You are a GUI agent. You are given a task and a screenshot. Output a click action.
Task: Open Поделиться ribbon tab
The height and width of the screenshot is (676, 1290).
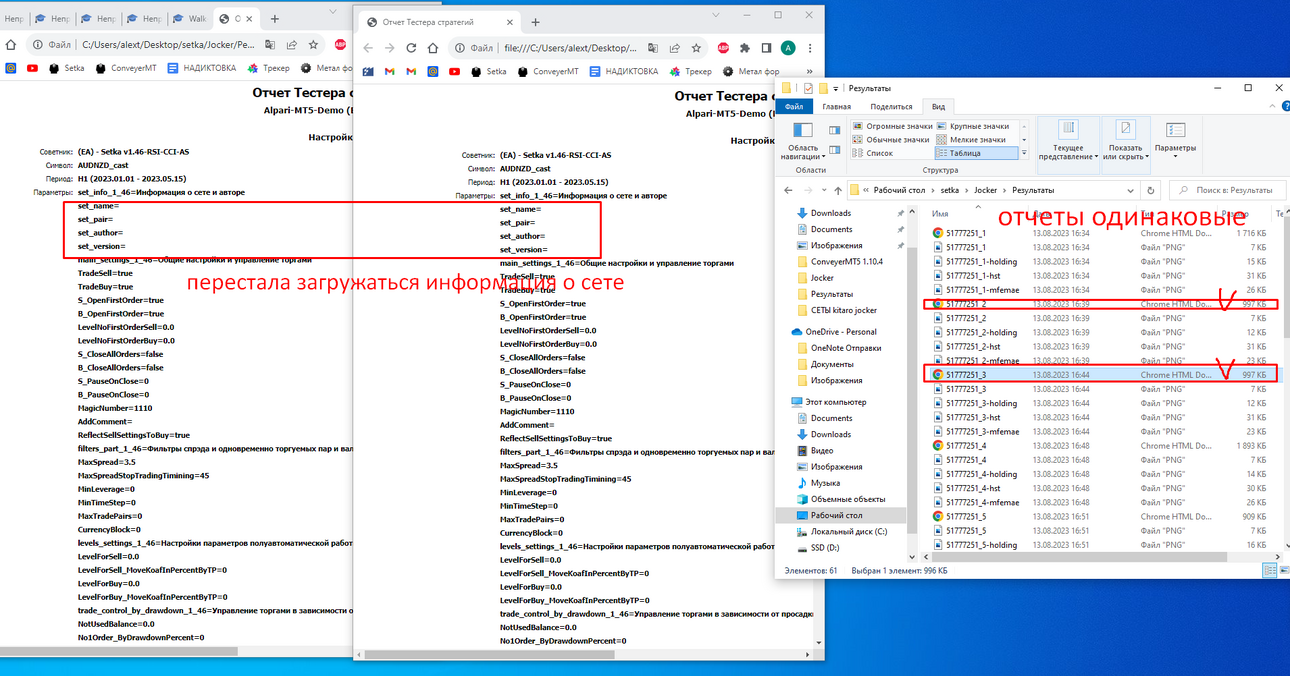tap(891, 106)
